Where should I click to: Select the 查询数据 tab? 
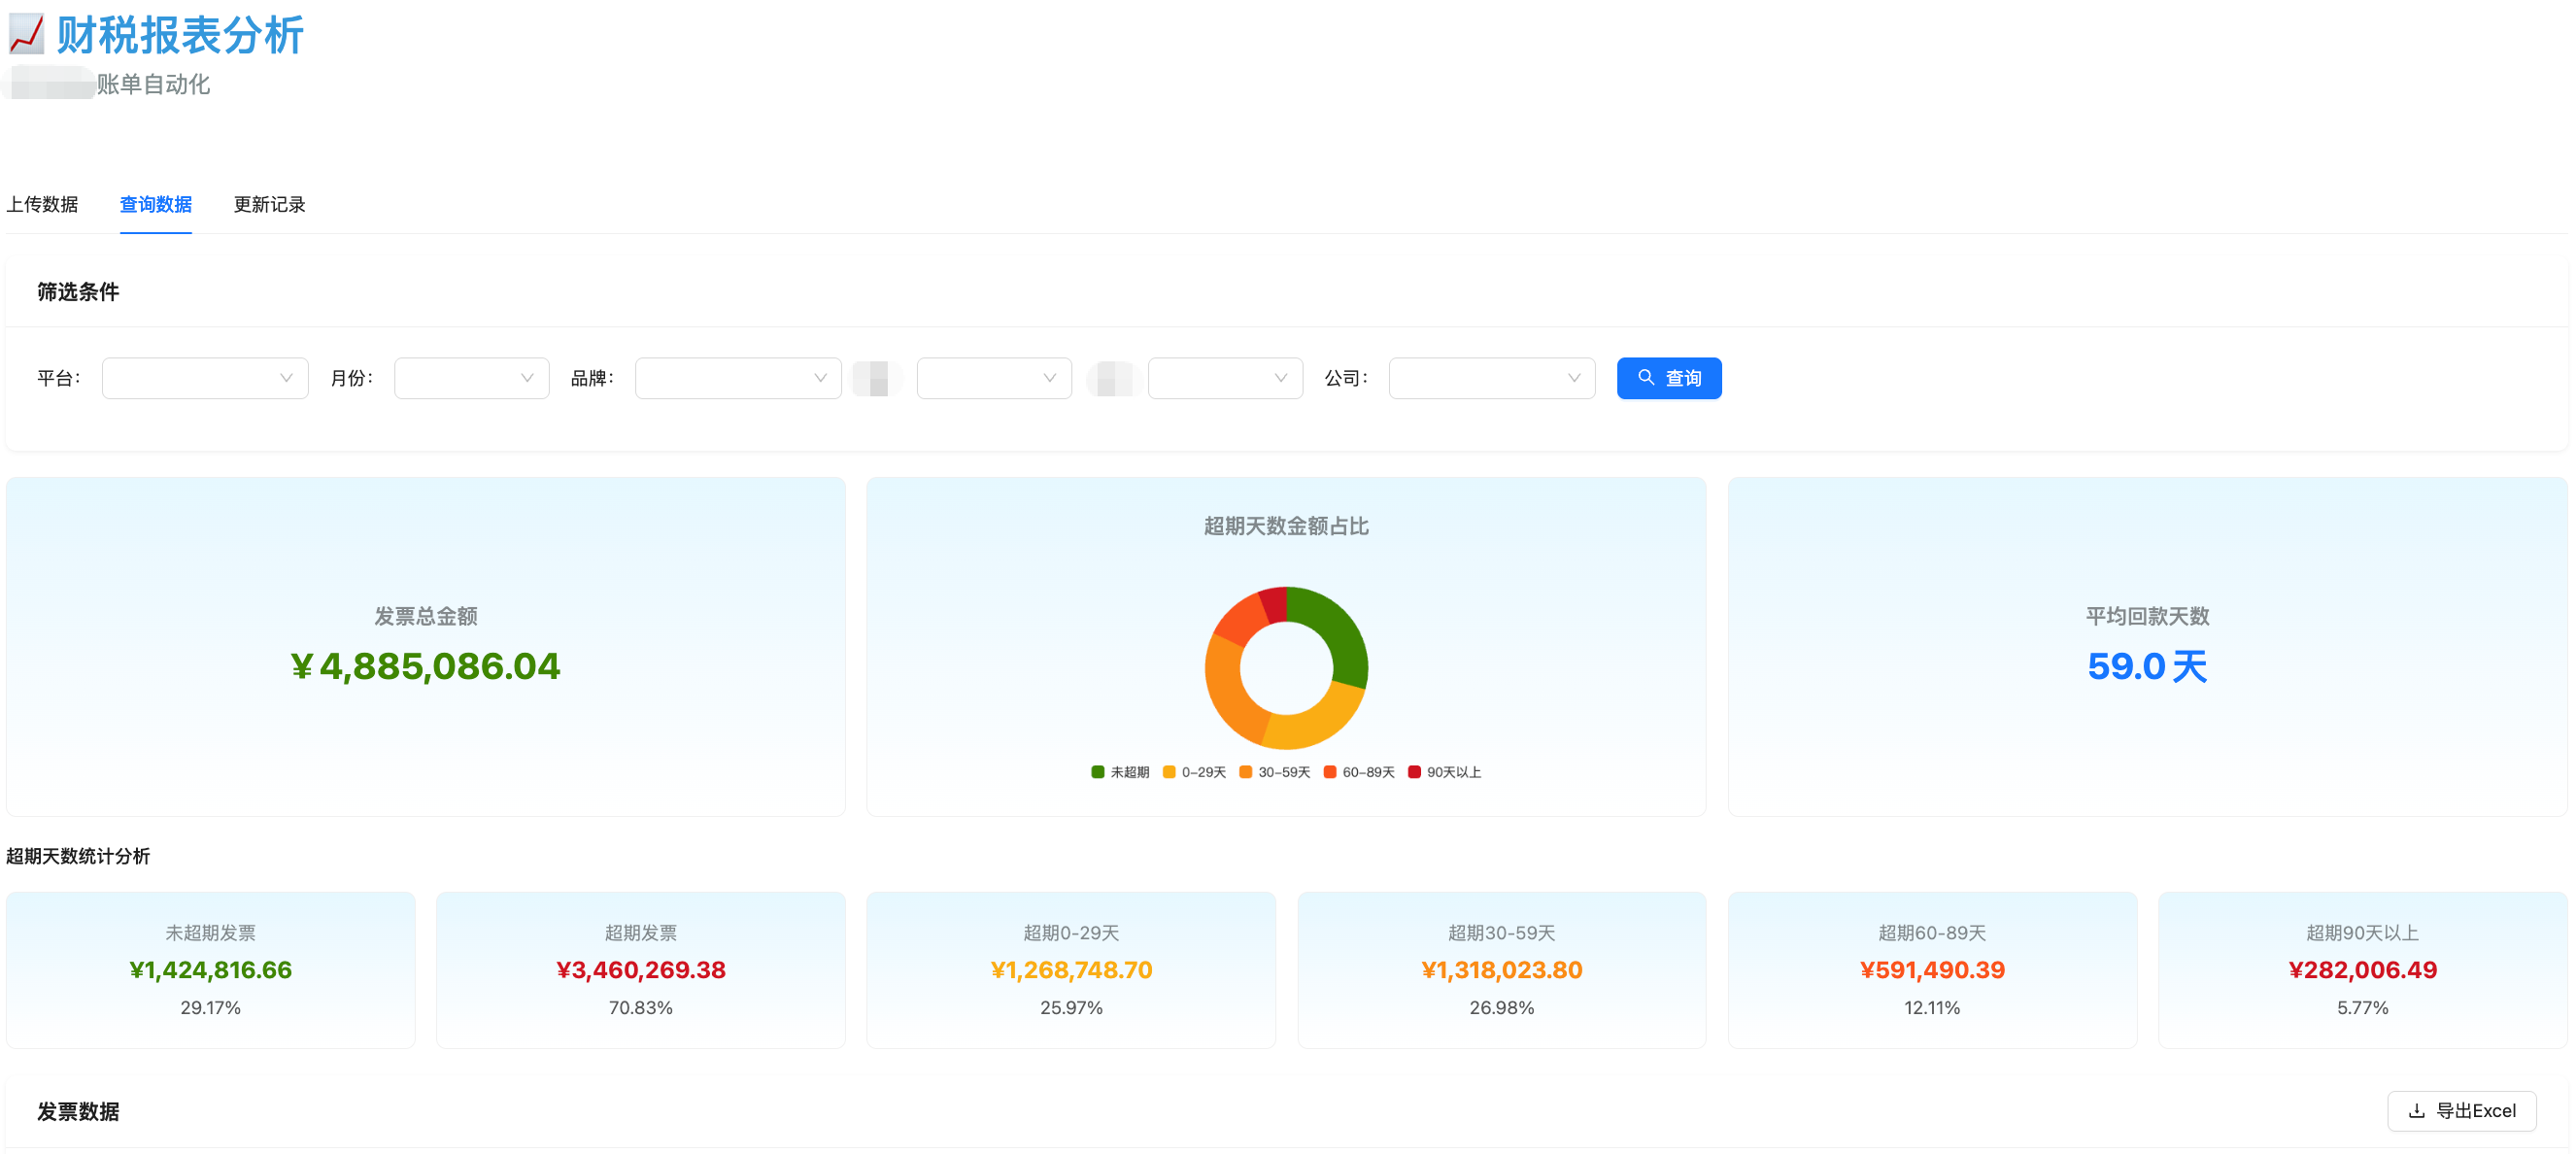tap(156, 204)
